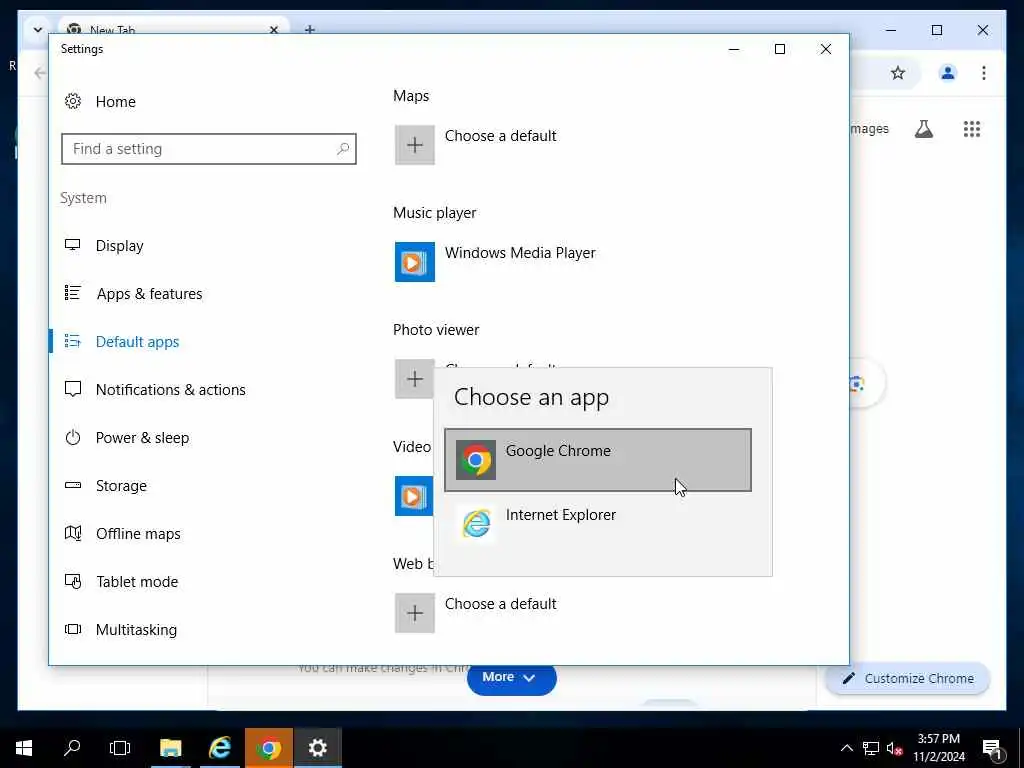Screen dimensions: 1024x768
Task: Click the search magnifier in Find a setting
Action: 343,149
